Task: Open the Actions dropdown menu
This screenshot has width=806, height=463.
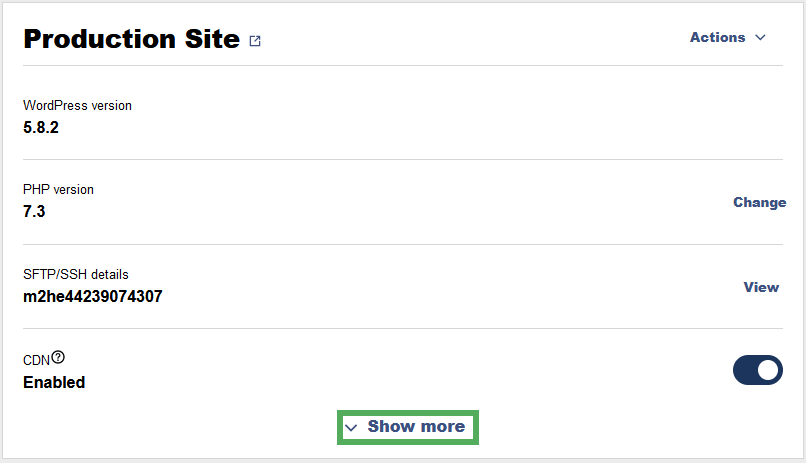Action: point(728,38)
